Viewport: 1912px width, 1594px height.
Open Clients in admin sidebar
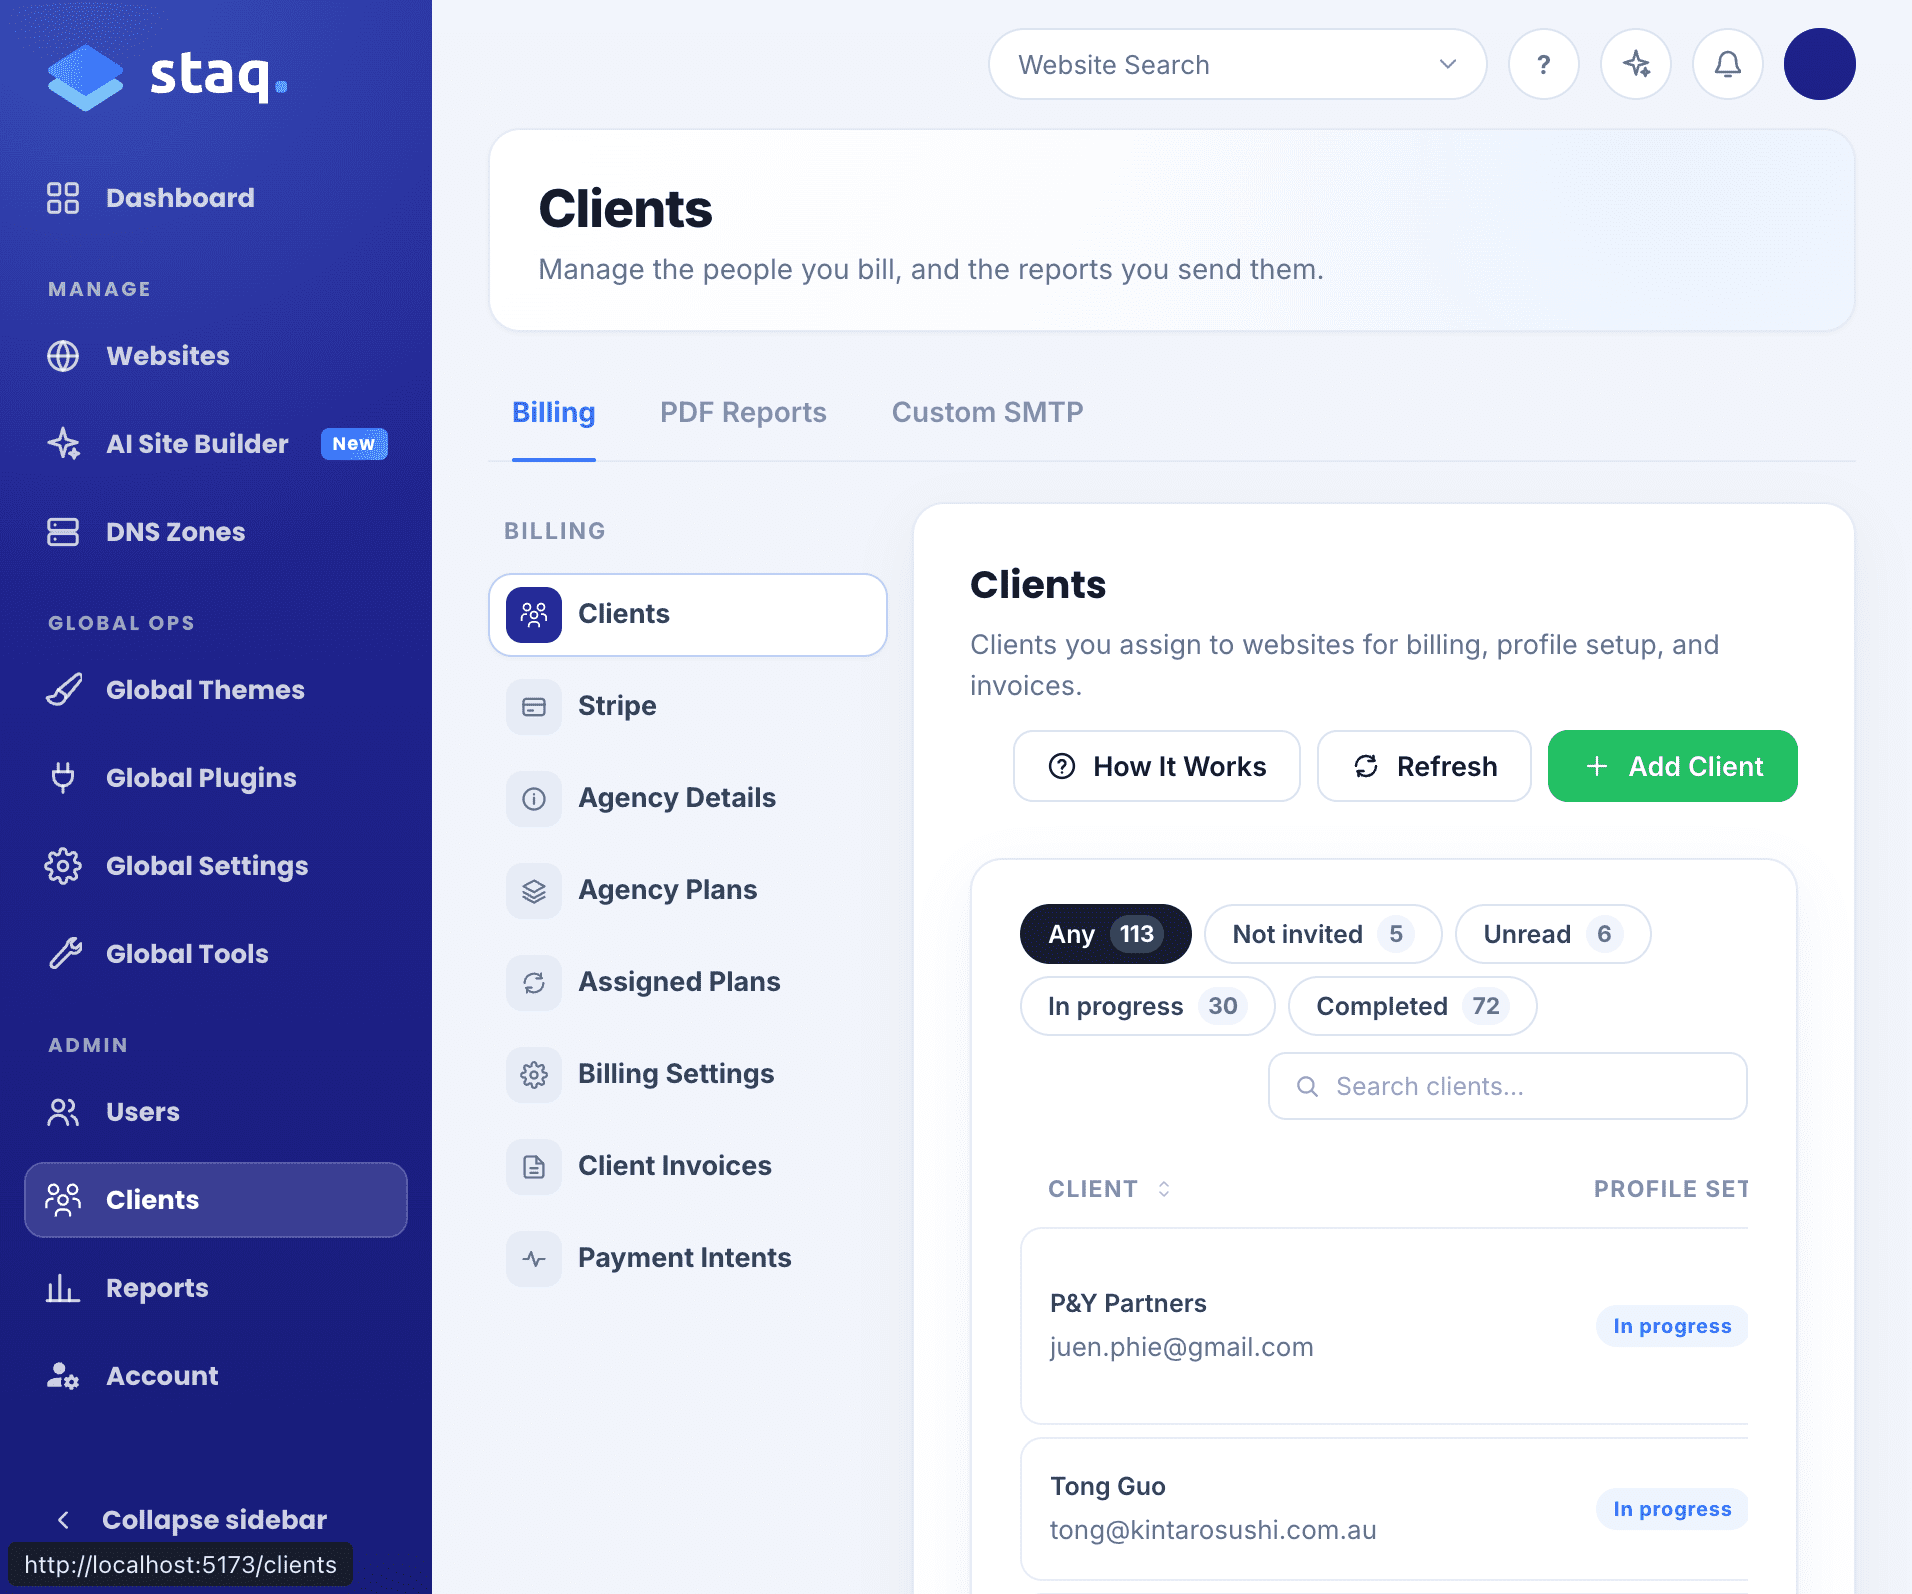[216, 1200]
